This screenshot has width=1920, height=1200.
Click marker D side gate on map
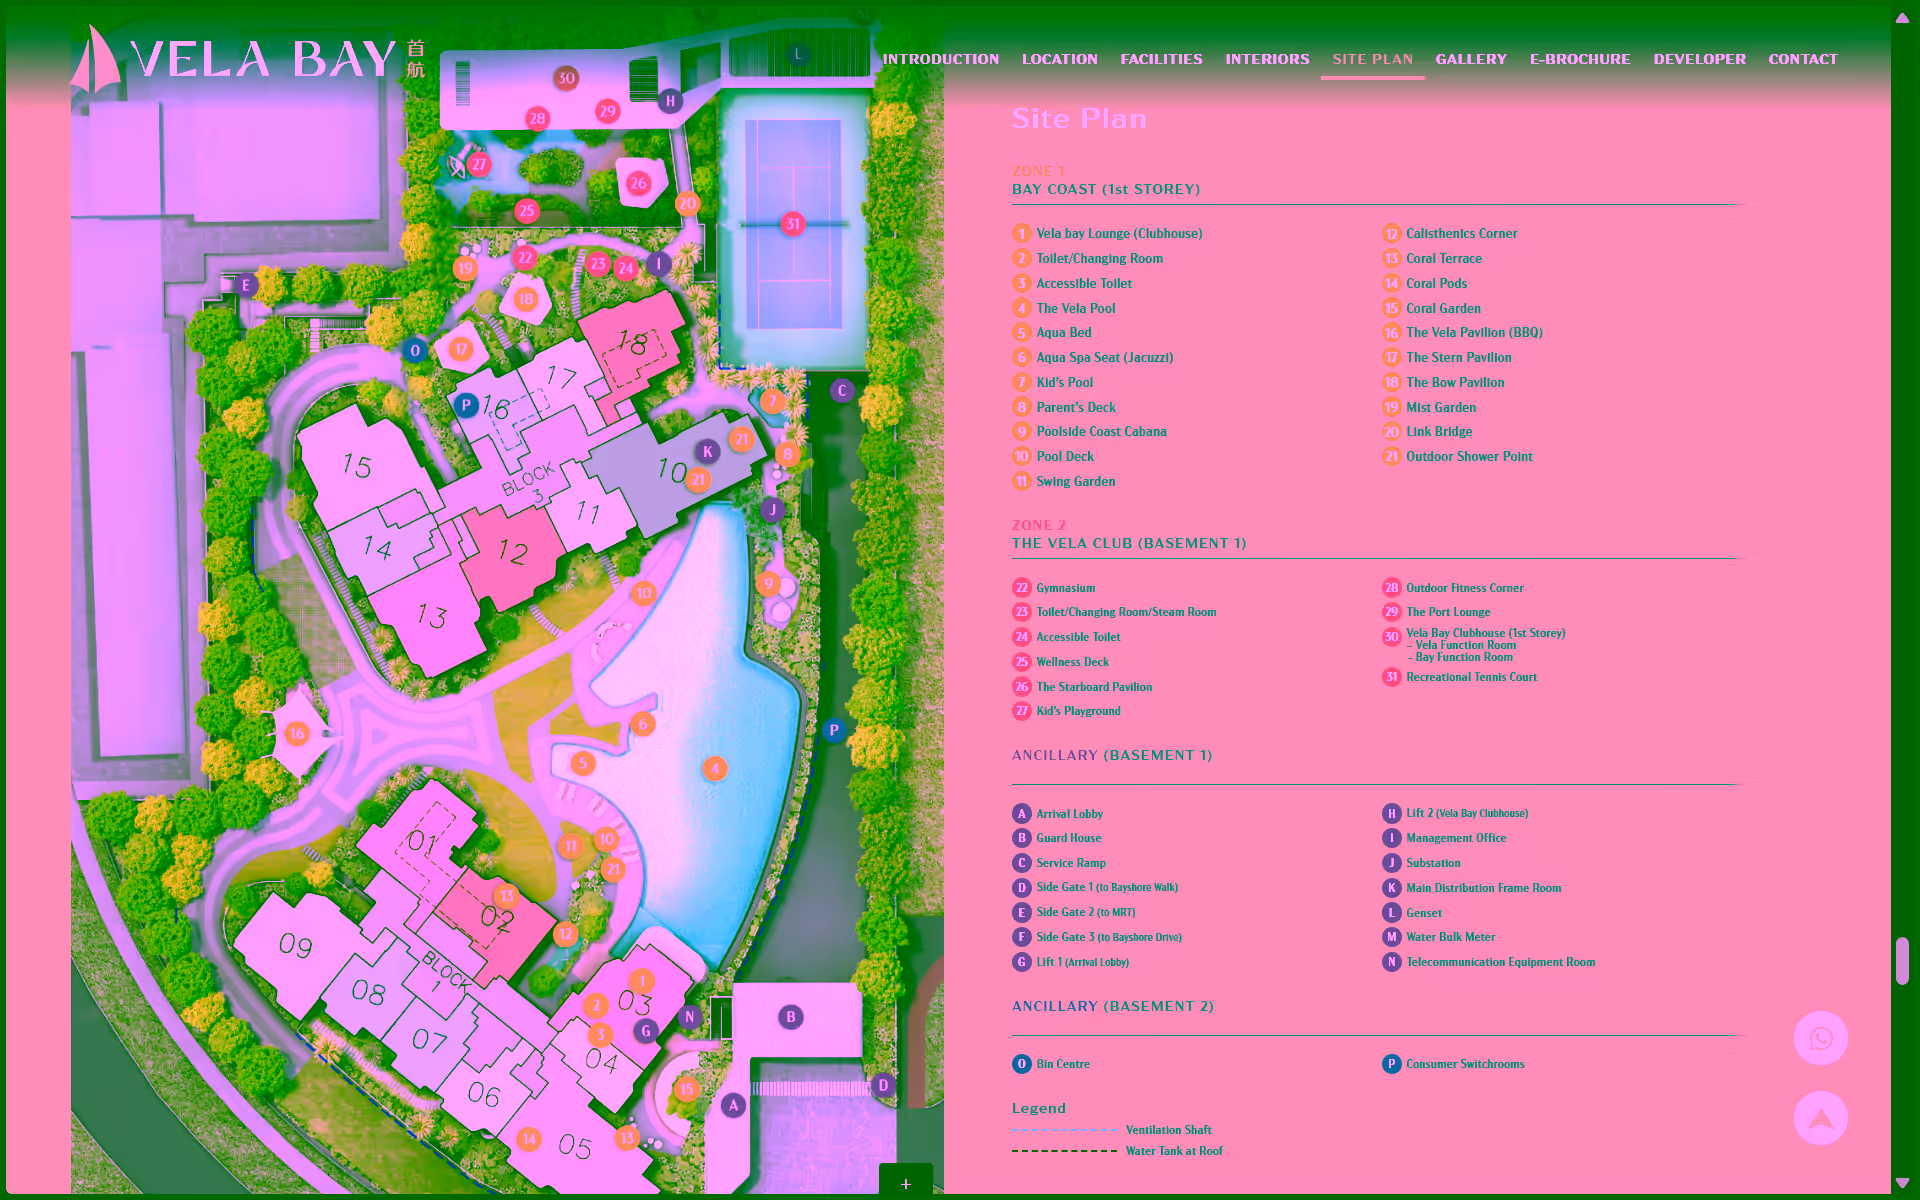883,1085
